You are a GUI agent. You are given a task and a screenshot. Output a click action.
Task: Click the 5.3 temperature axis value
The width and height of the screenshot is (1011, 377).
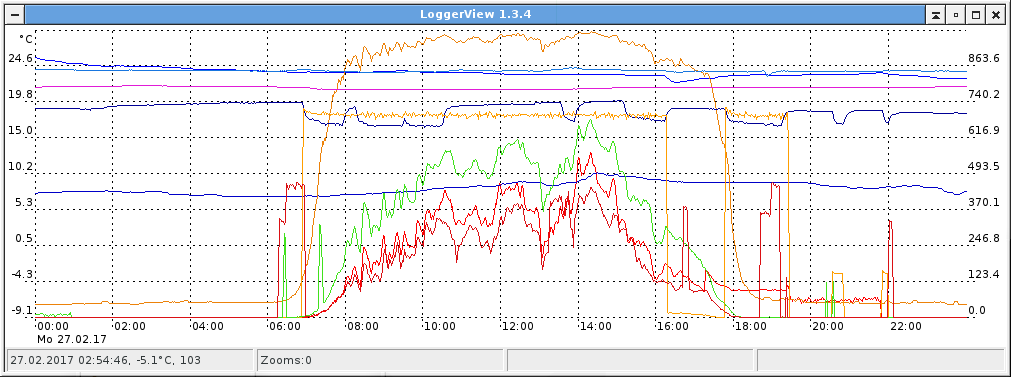23,202
